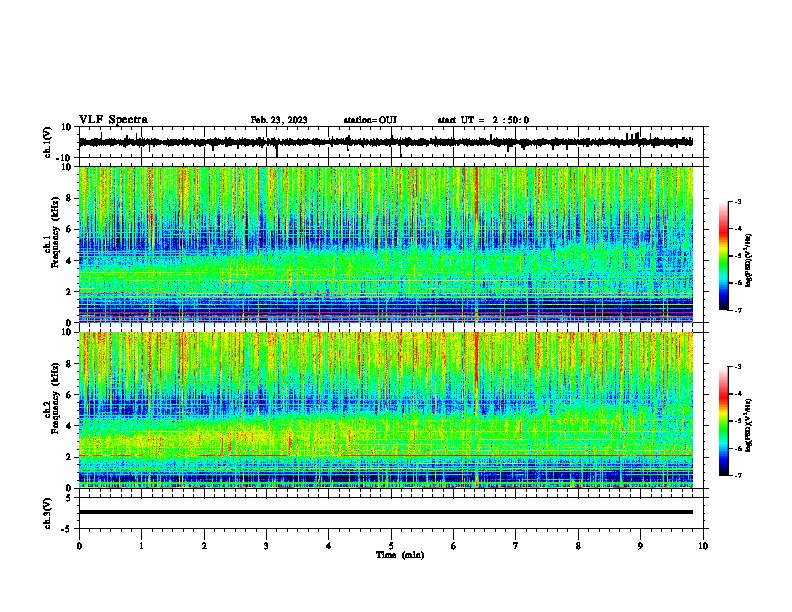Click the ch.1 spectrogram color bar

(x=723, y=256)
